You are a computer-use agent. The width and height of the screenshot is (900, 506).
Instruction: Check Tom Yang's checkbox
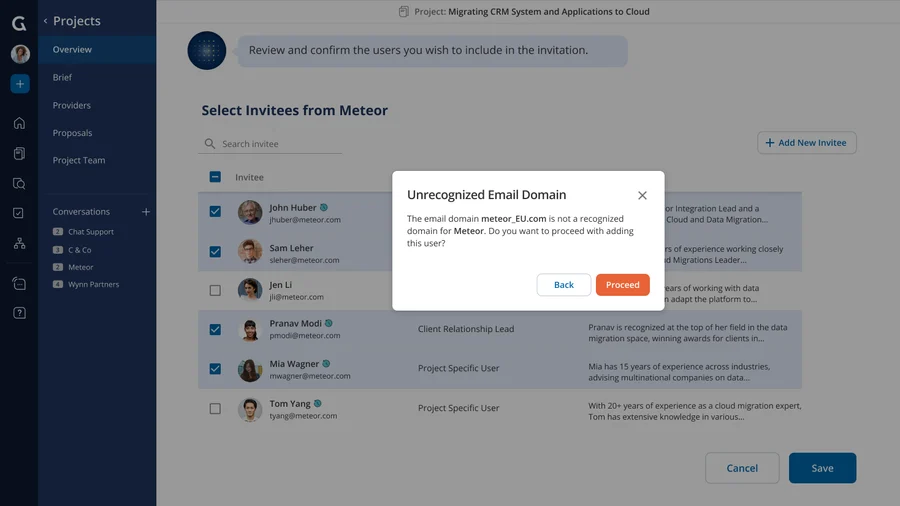[x=215, y=408]
